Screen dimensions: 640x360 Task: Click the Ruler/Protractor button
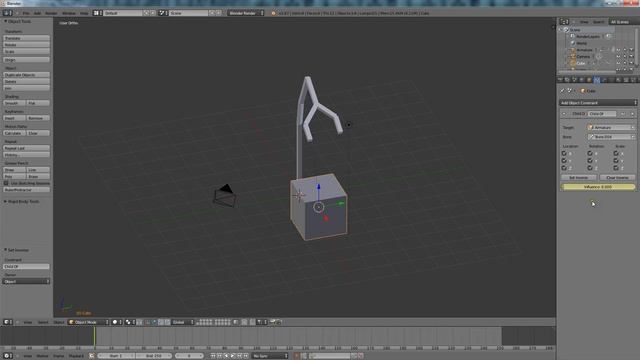pyautogui.click(x=27, y=190)
